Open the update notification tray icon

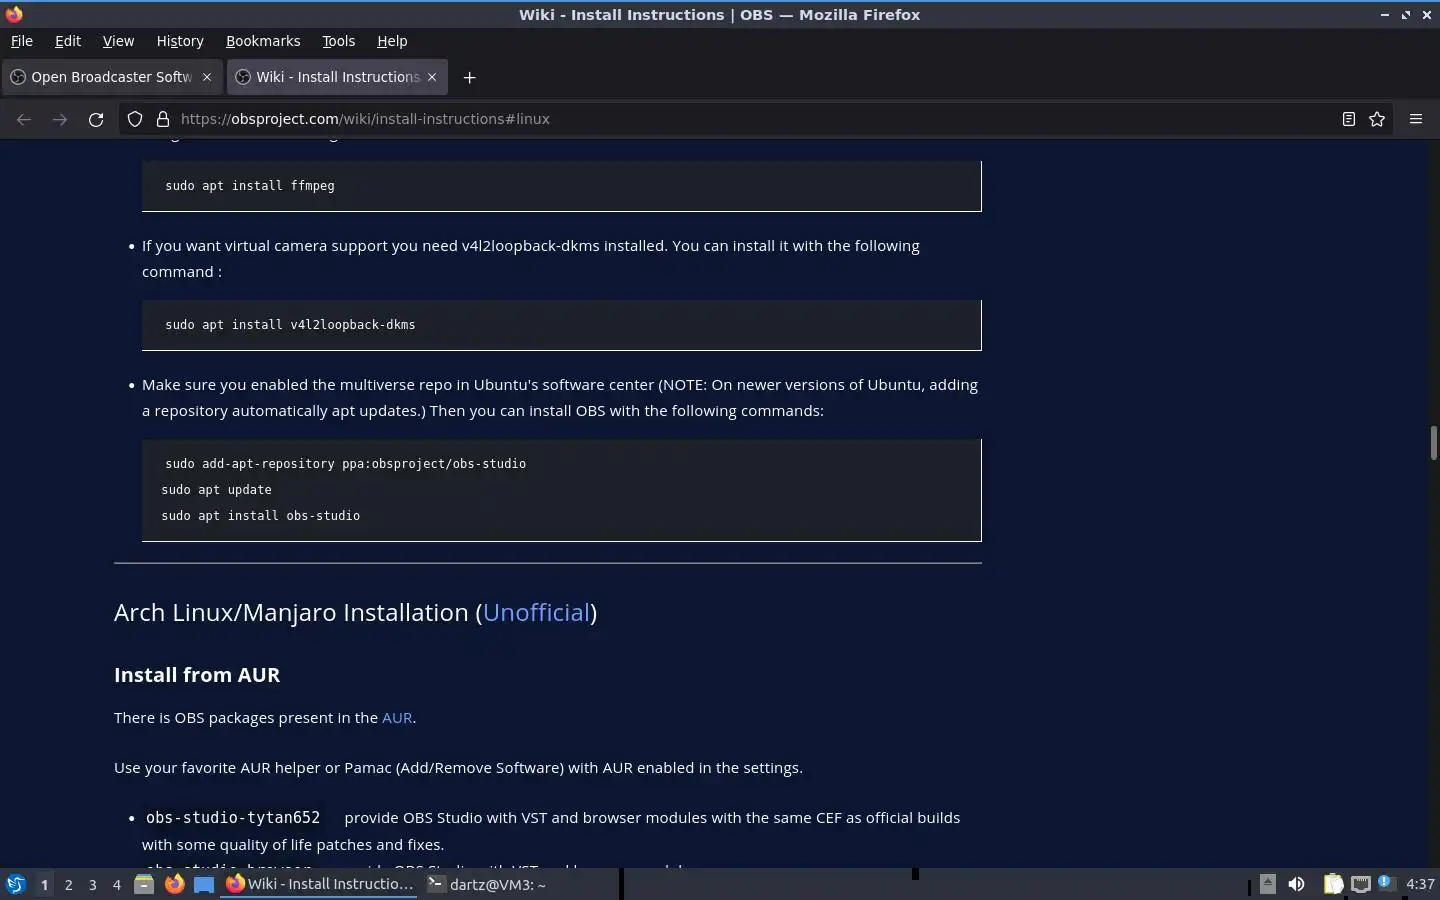(1385, 882)
